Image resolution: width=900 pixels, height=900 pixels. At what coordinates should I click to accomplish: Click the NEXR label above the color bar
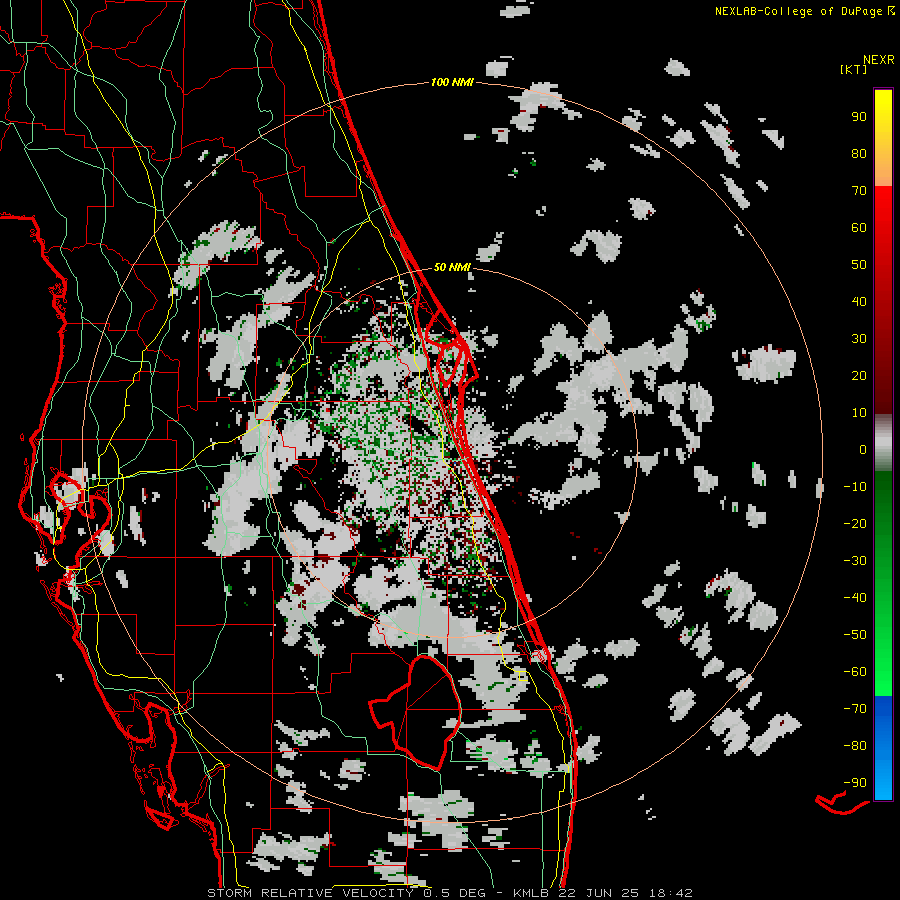pos(879,60)
